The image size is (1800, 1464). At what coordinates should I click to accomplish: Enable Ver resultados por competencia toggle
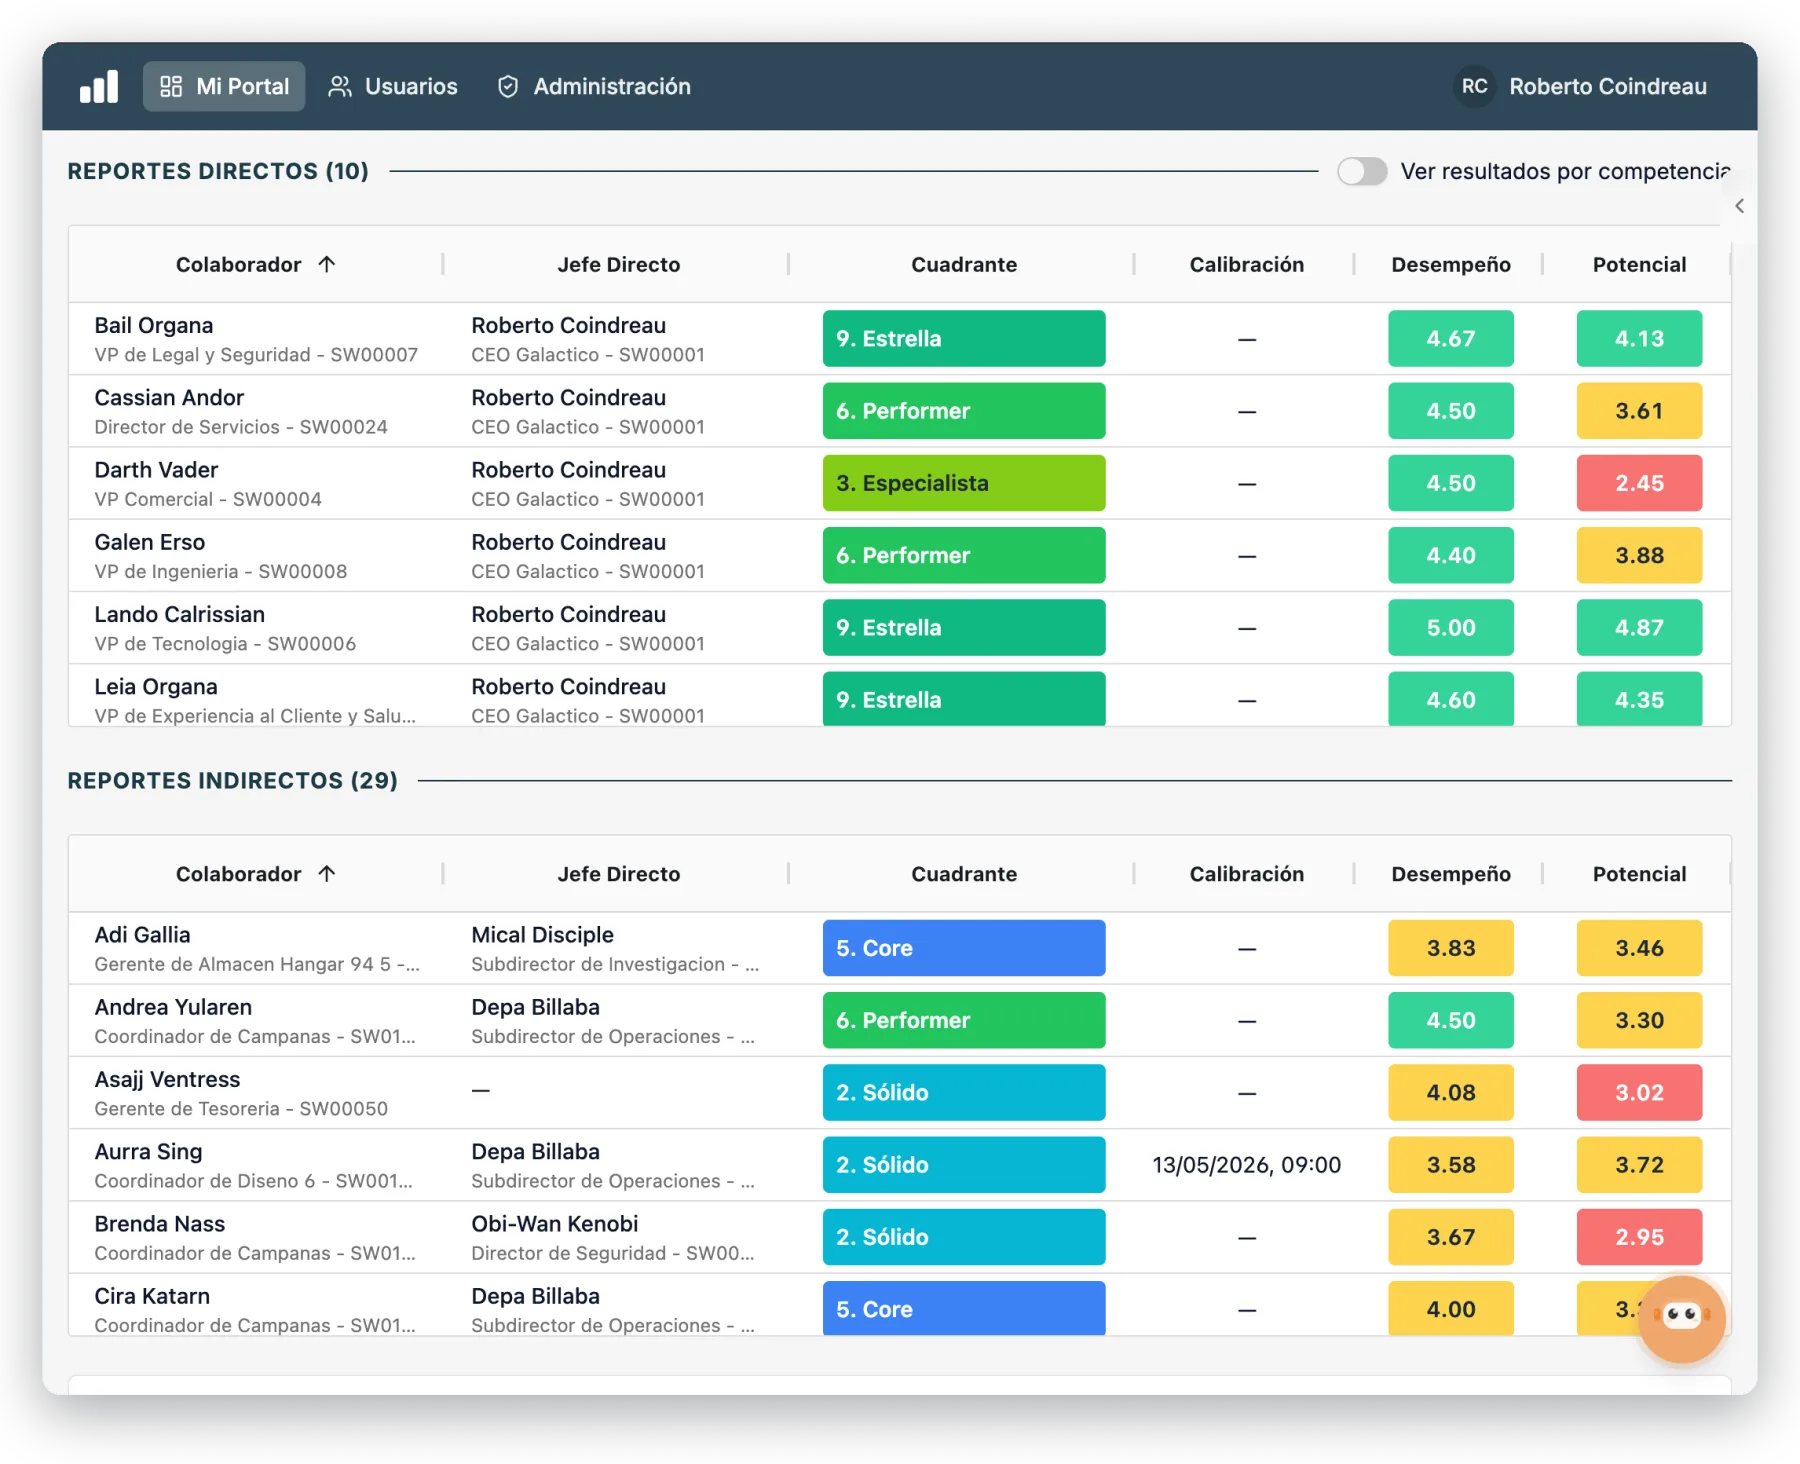pos(1362,171)
